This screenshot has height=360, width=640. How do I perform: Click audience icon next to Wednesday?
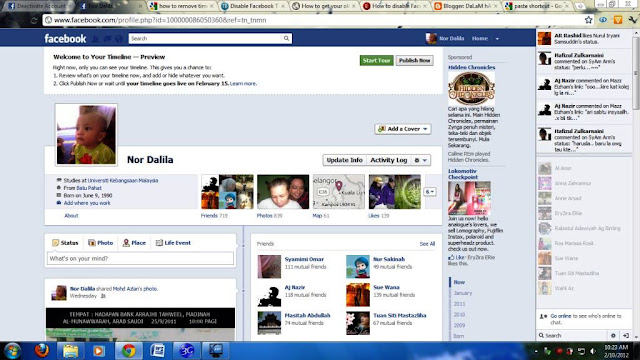[103, 296]
